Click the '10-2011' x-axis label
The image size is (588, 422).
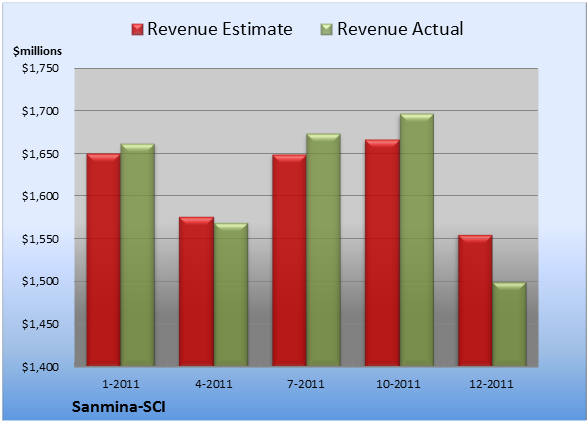pos(398,384)
